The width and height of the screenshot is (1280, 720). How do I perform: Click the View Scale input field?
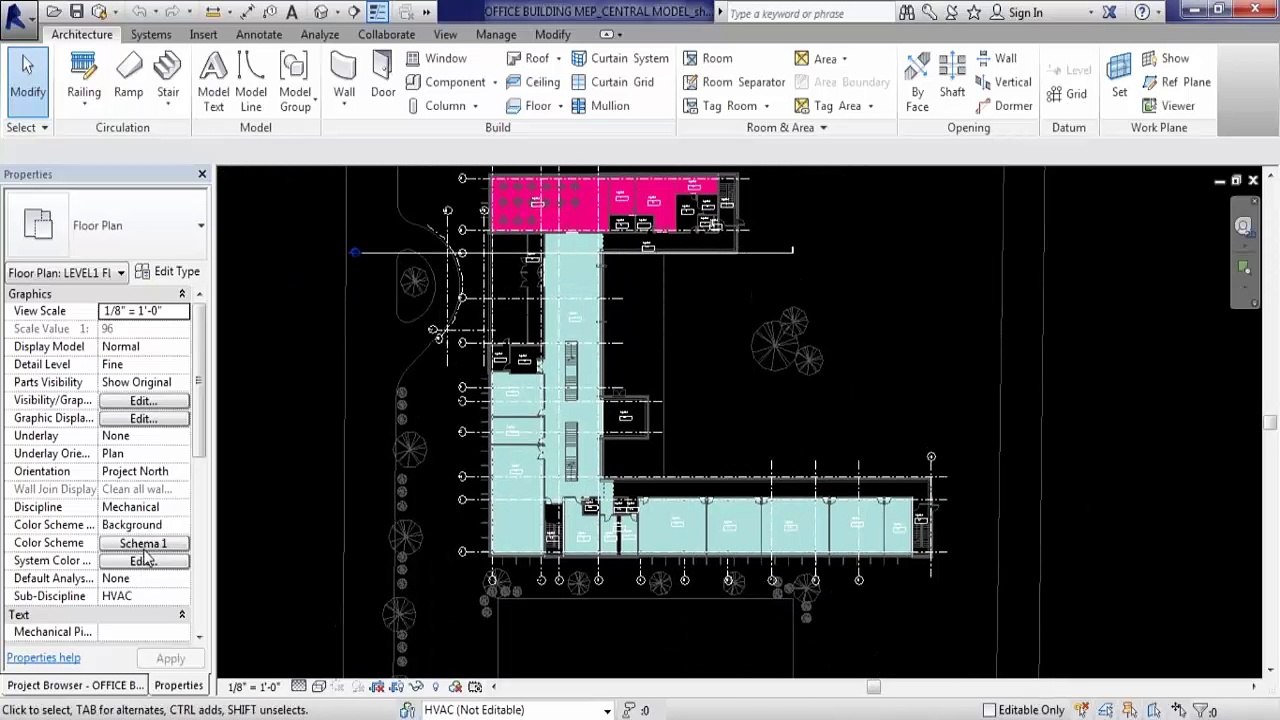[x=144, y=311]
